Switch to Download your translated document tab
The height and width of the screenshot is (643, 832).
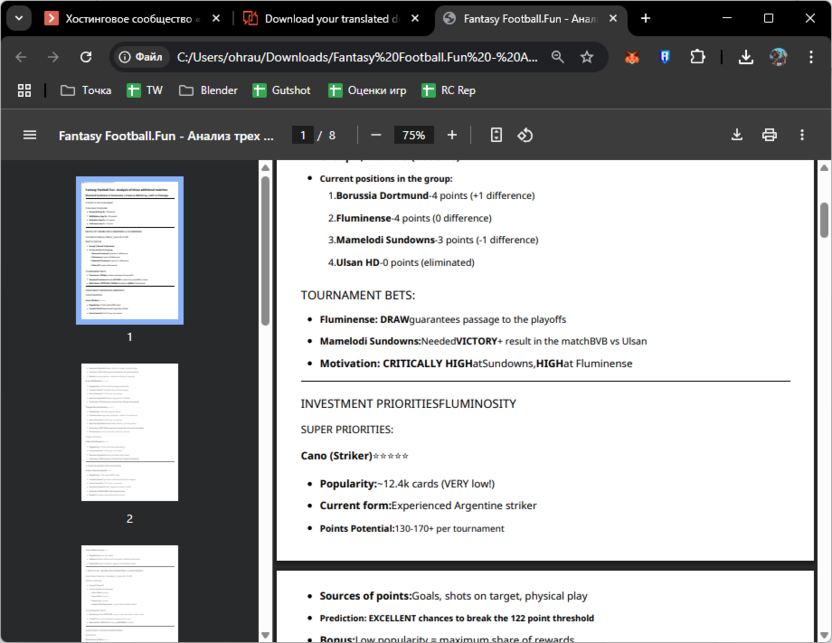324,19
